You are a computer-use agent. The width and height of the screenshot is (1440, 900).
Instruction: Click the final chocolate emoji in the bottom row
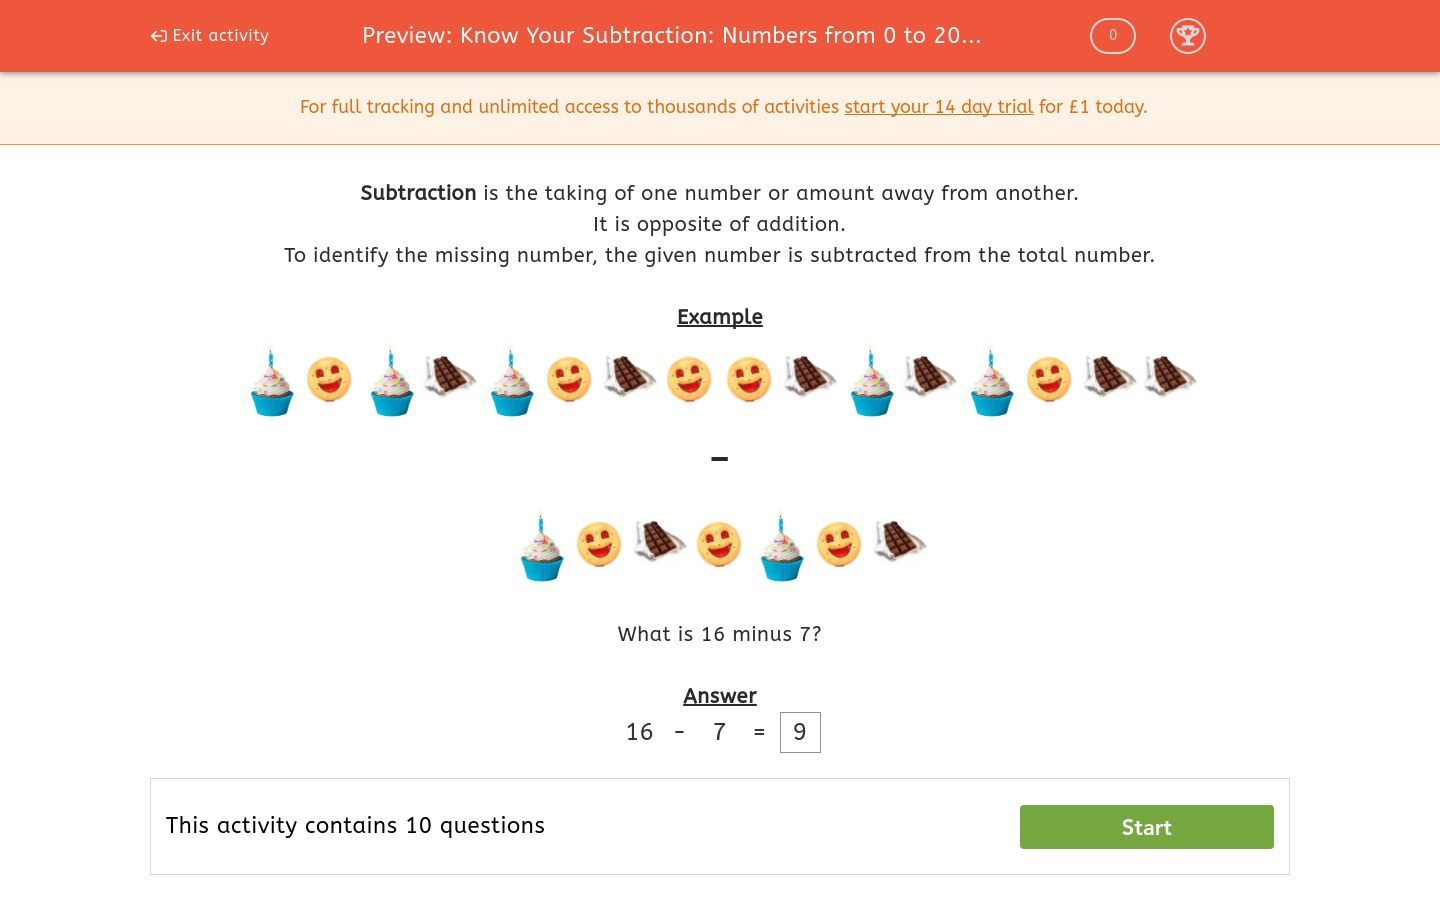click(899, 544)
